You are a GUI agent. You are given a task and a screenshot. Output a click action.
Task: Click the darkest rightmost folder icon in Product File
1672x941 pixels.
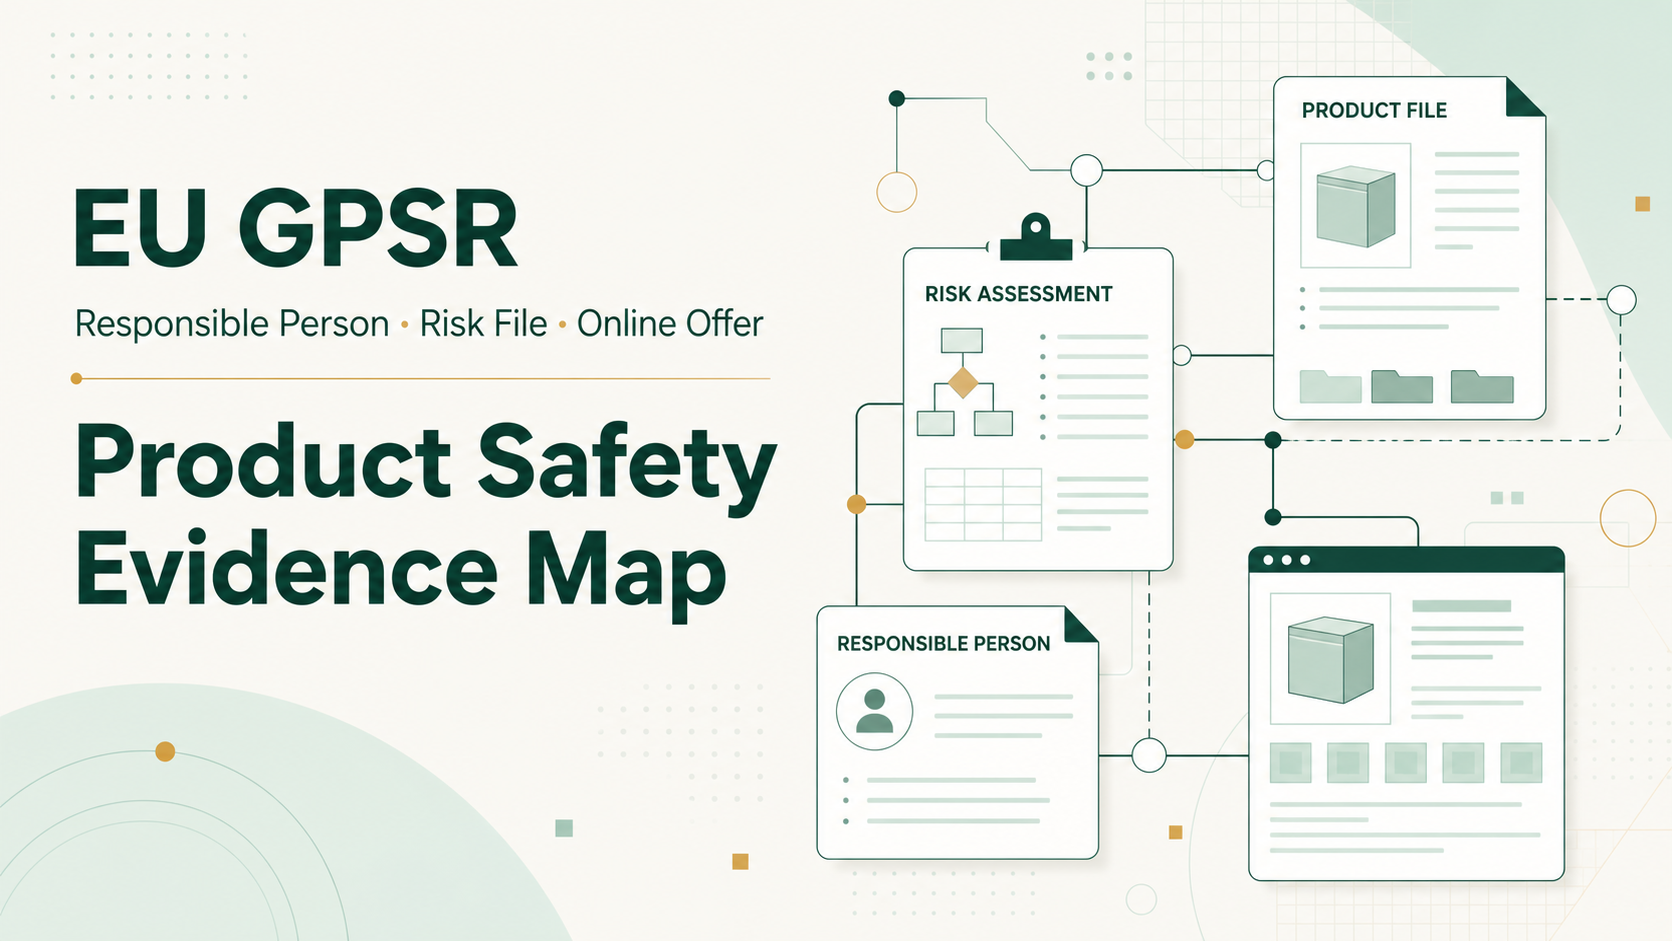(x=1482, y=386)
